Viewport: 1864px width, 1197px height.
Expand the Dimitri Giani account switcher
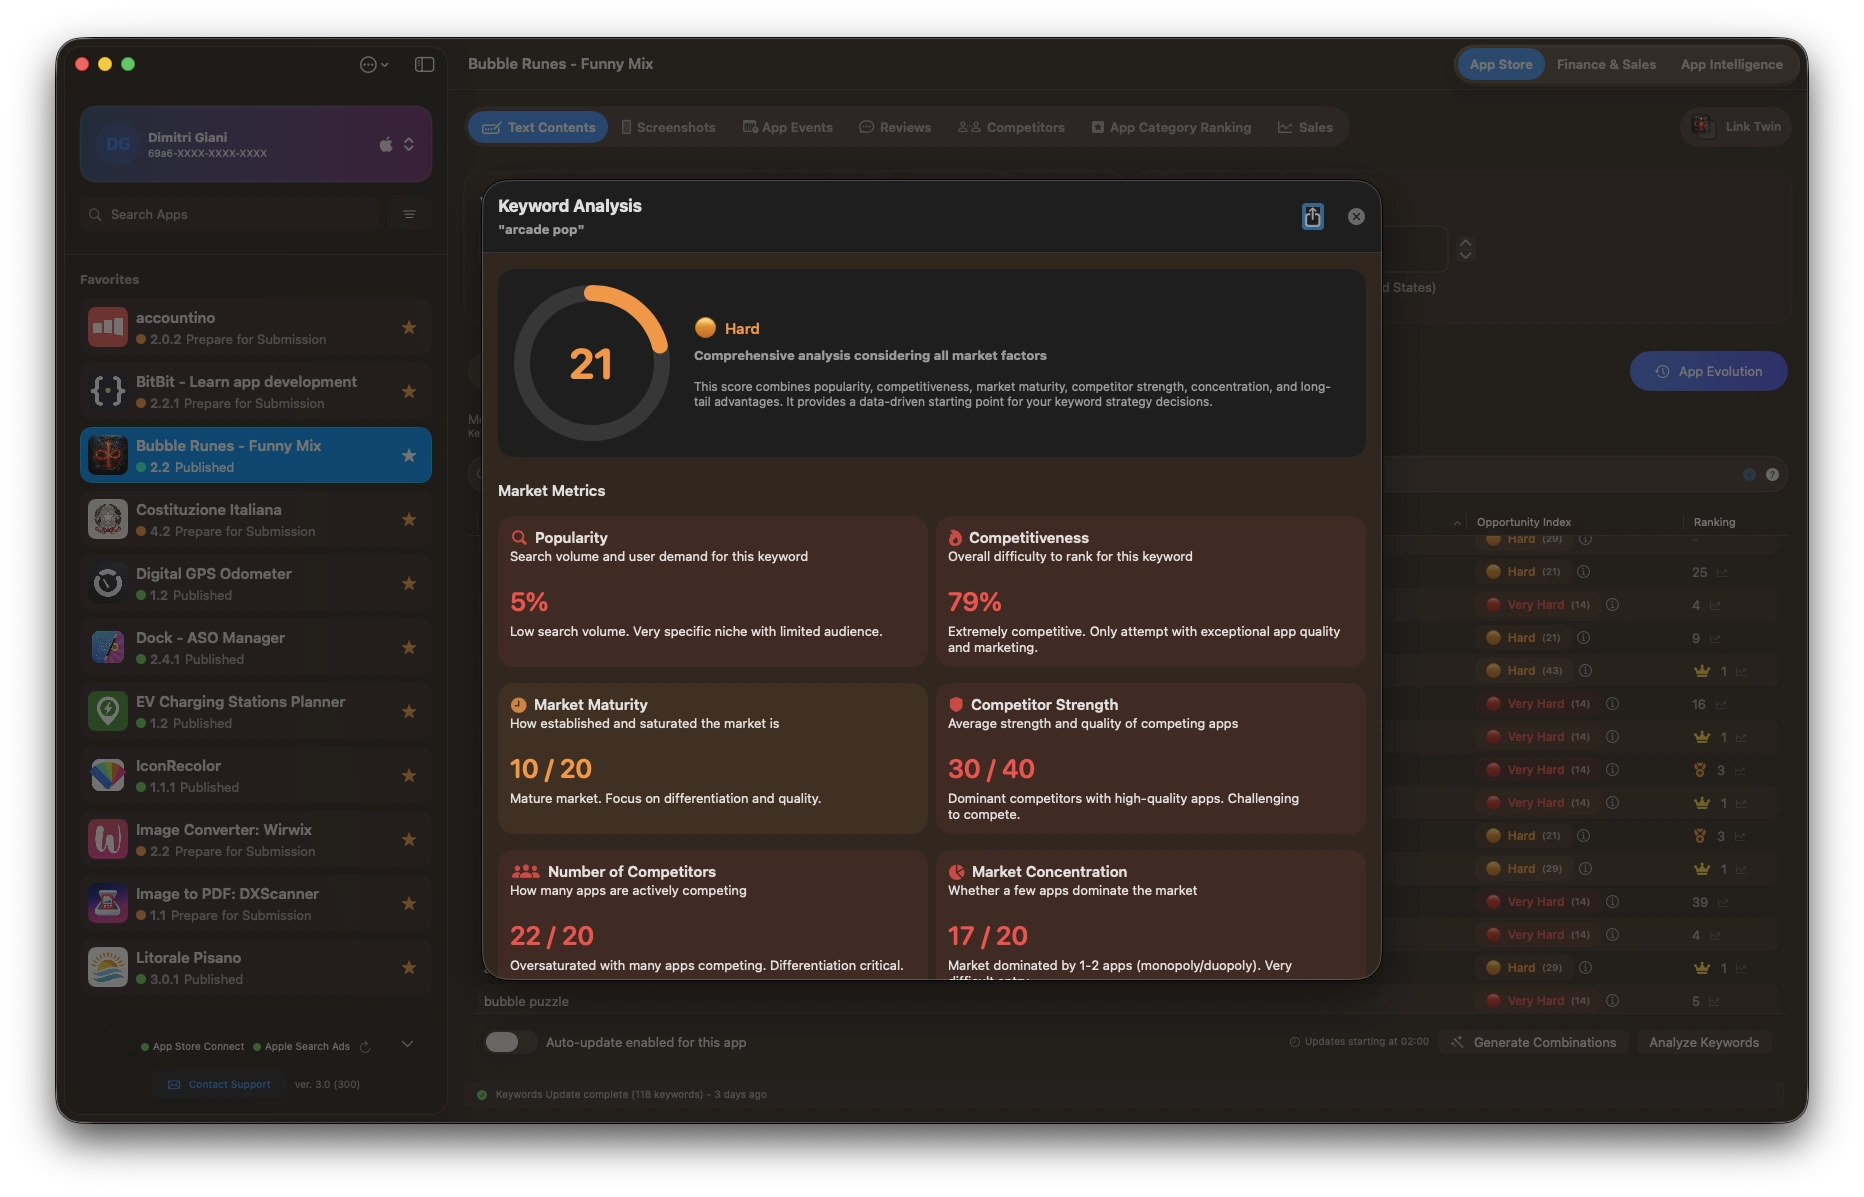click(x=408, y=144)
